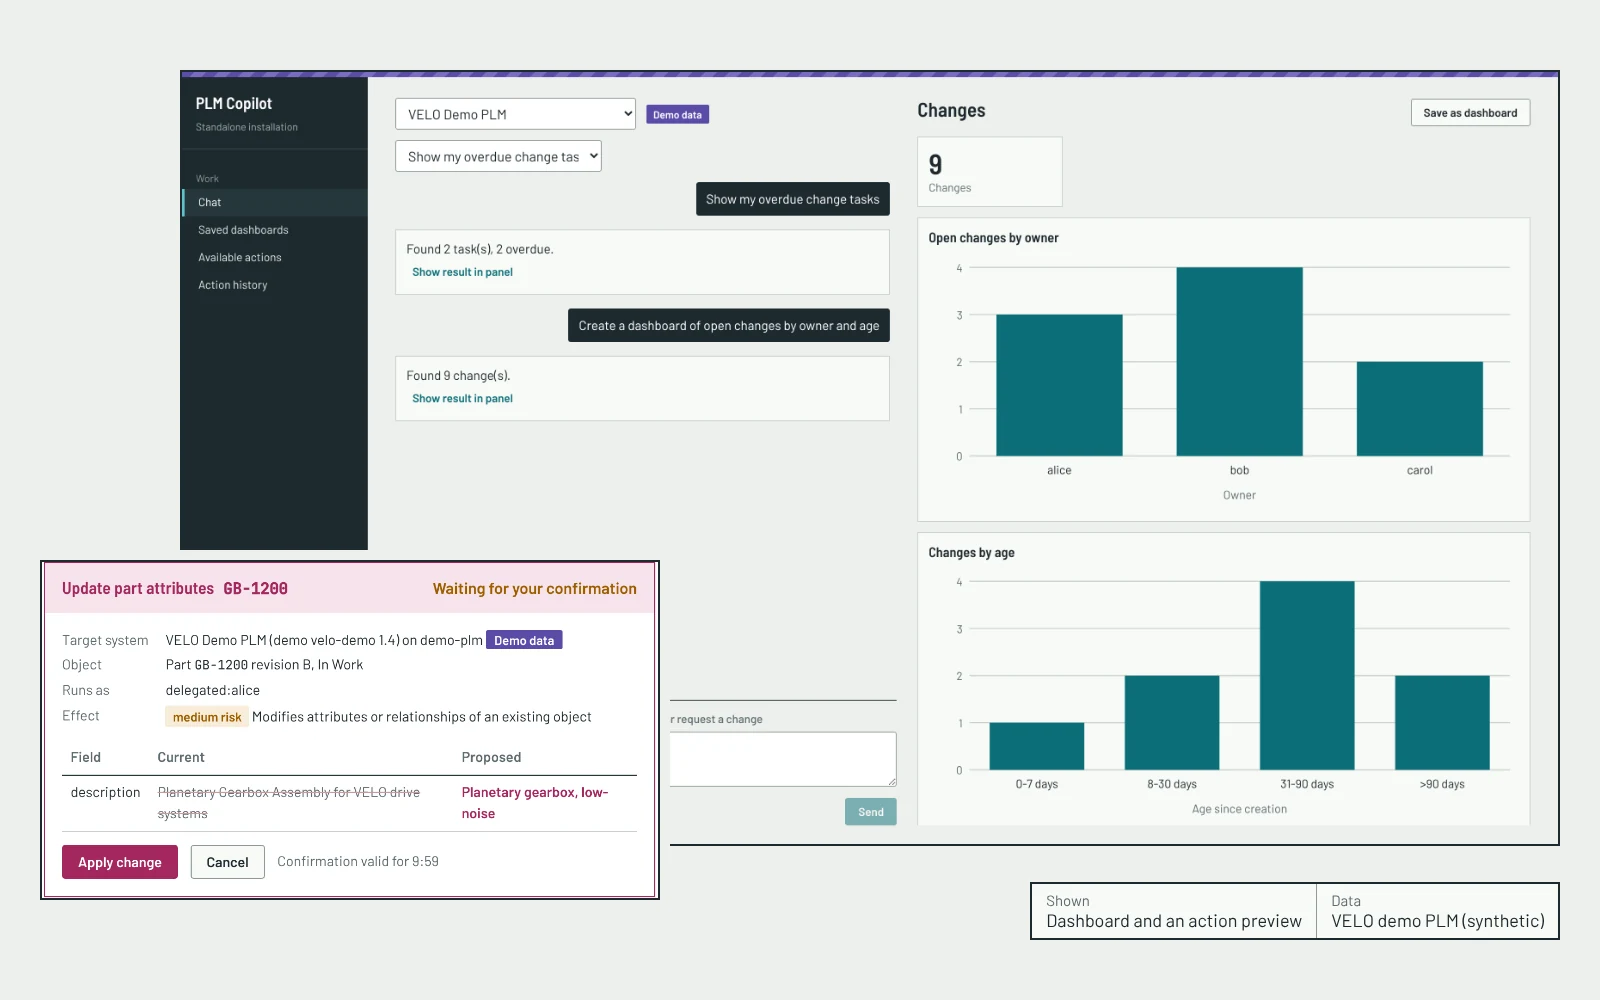Click 'delegated:alice' Runs as value
This screenshot has height=1000, width=1600.
(213, 690)
